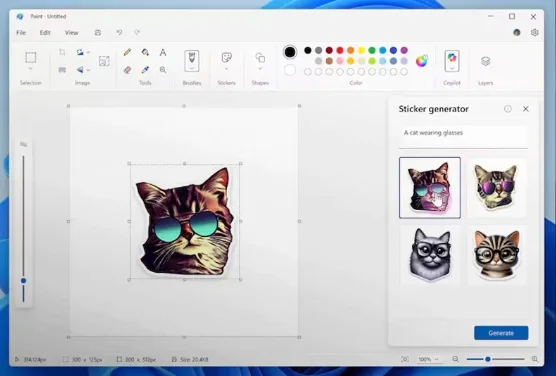This screenshot has height=376, width=556.
Task: Open the Edit menu
Action: tap(45, 33)
